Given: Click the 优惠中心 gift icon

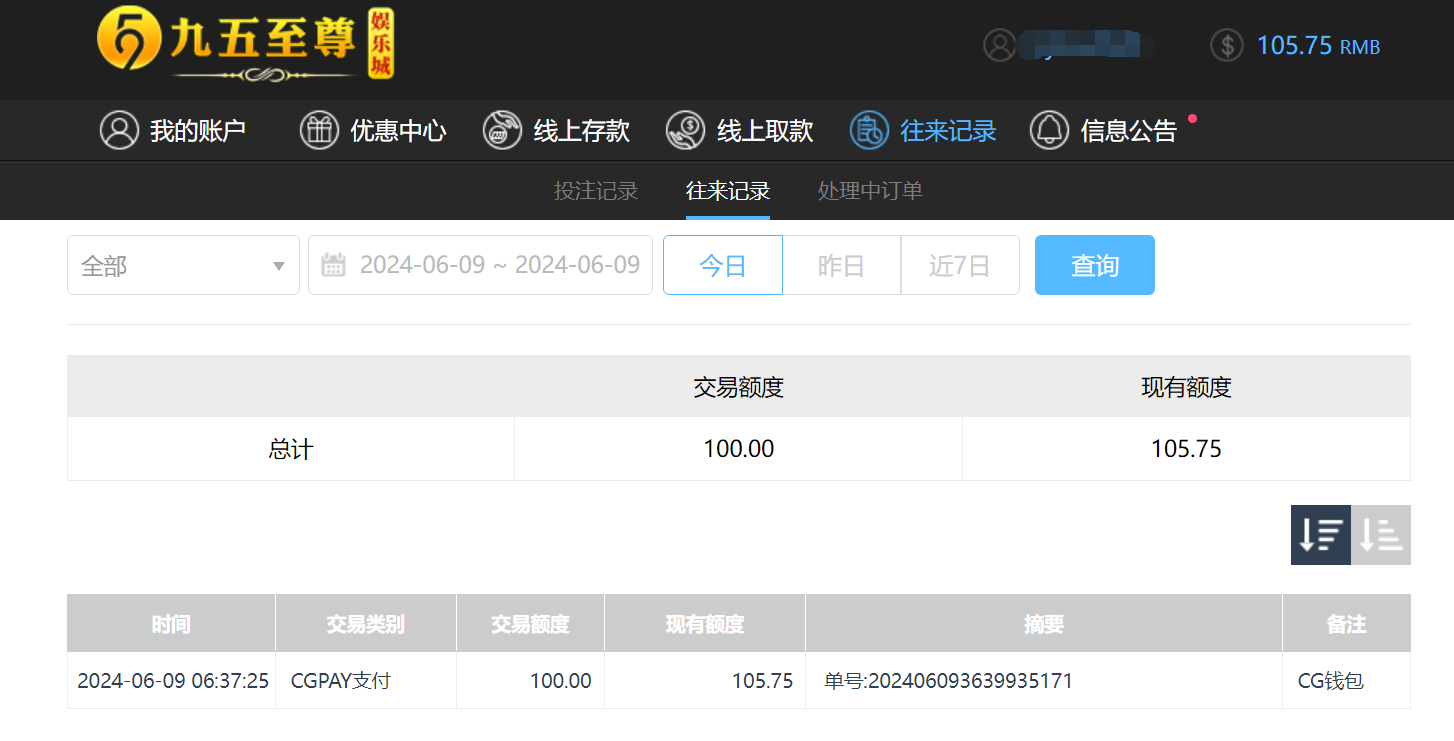Looking at the screenshot, I should (x=320, y=130).
